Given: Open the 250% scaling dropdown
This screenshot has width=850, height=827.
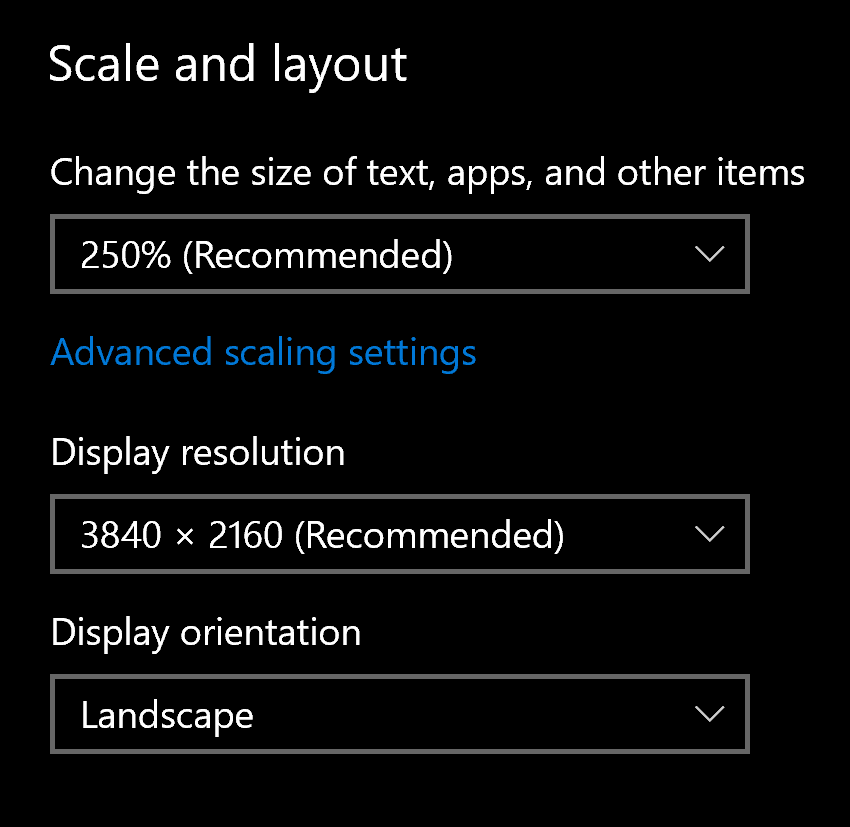Looking at the screenshot, I should point(399,255).
